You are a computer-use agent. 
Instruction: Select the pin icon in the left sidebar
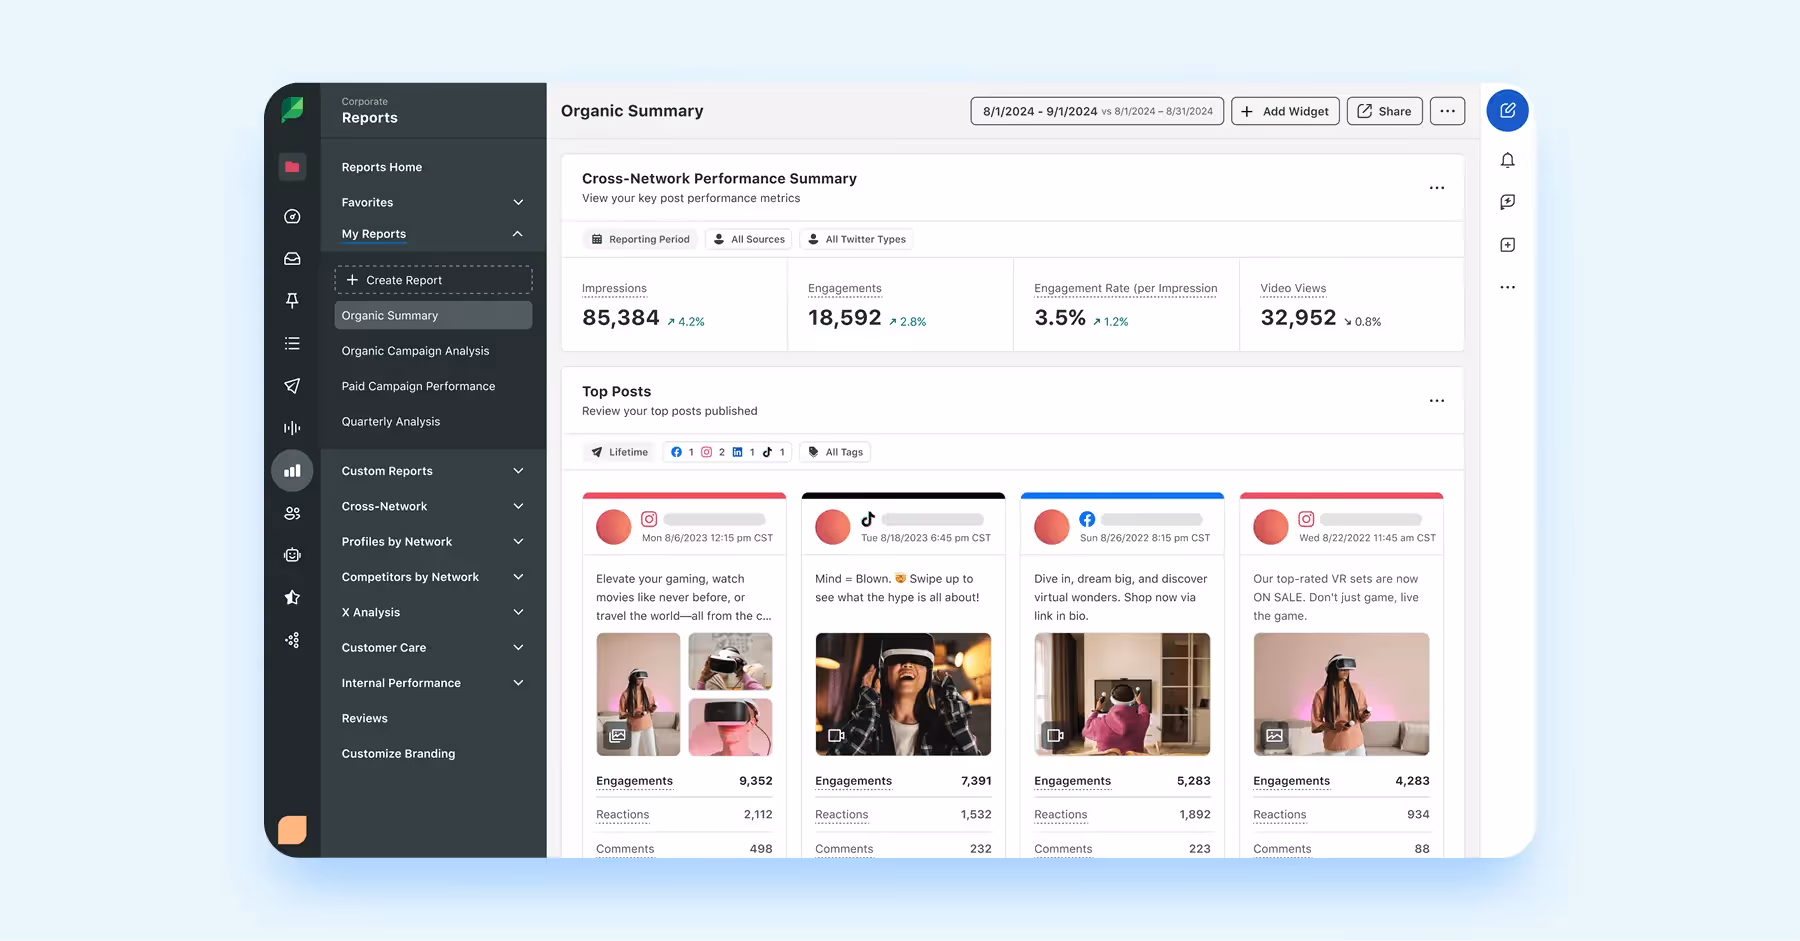point(292,300)
